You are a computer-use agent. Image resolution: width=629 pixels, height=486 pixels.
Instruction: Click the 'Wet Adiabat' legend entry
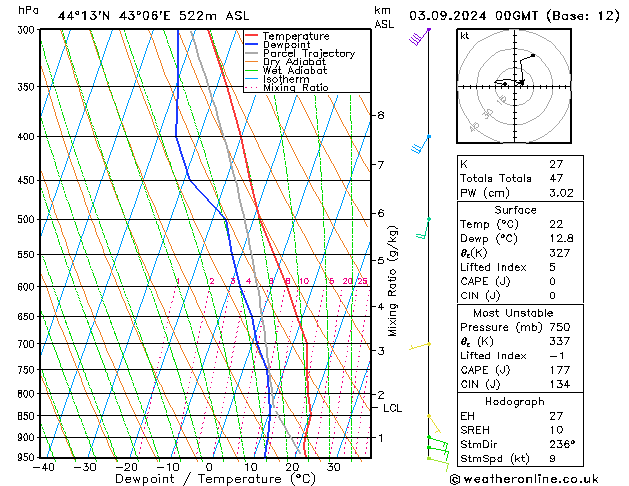click(x=295, y=70)
